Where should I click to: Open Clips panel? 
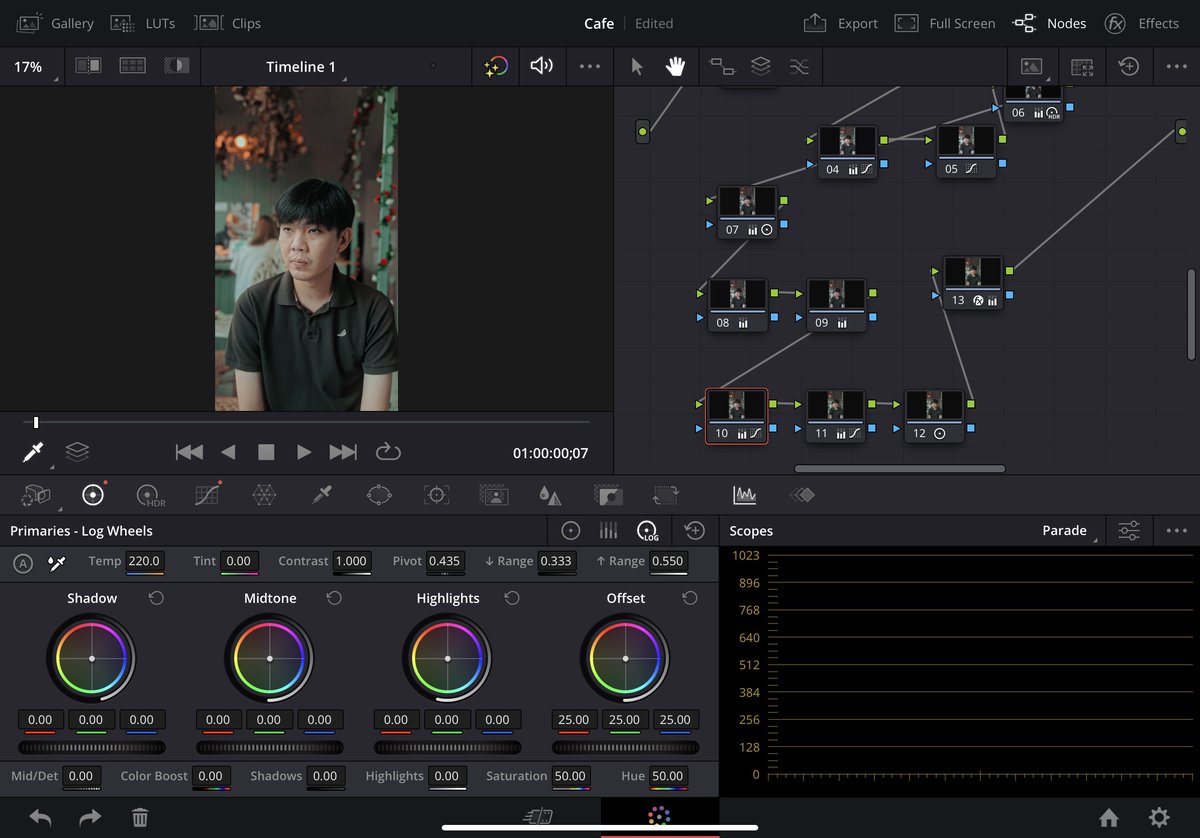227,23
